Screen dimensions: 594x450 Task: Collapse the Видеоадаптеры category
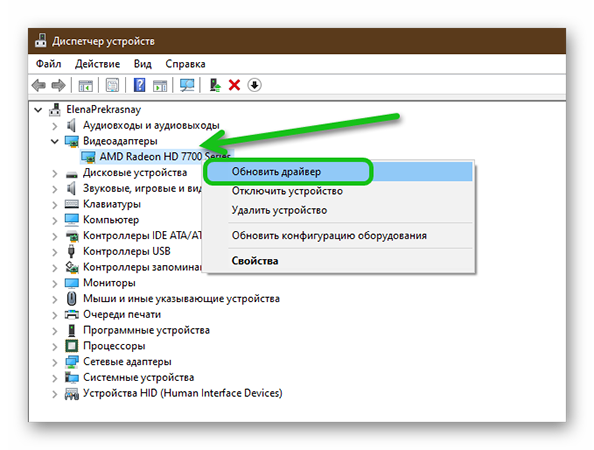[55, 141]
